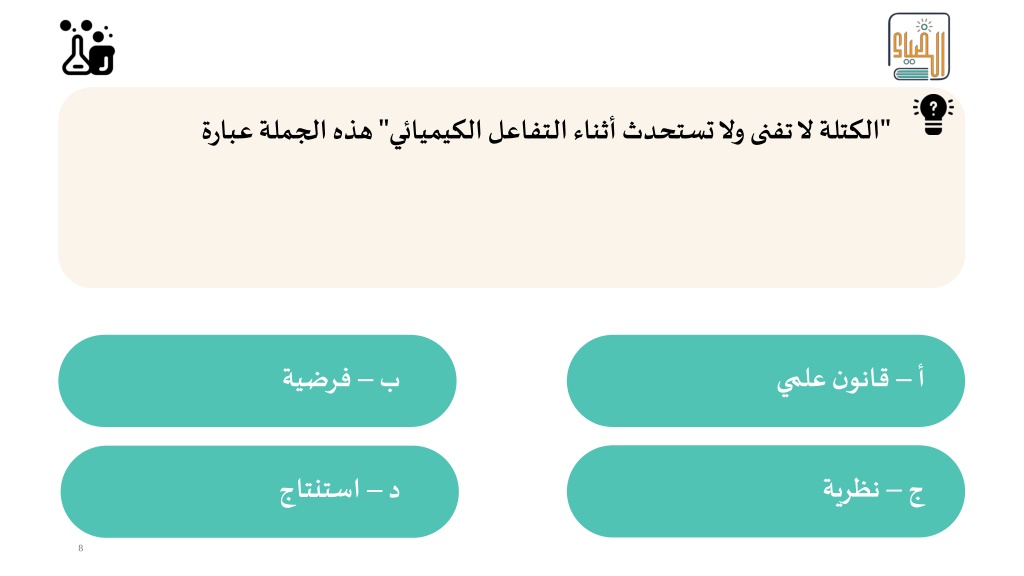Click the word استنتاج
The width and height of the screenshot is (1024, 576).
point(319,491)
